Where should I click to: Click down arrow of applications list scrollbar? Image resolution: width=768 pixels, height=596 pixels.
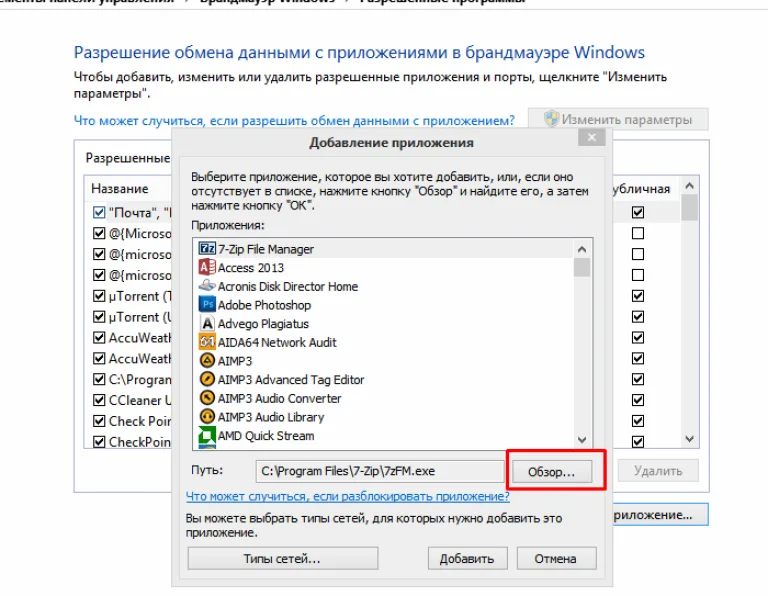(x=582, y=440)
